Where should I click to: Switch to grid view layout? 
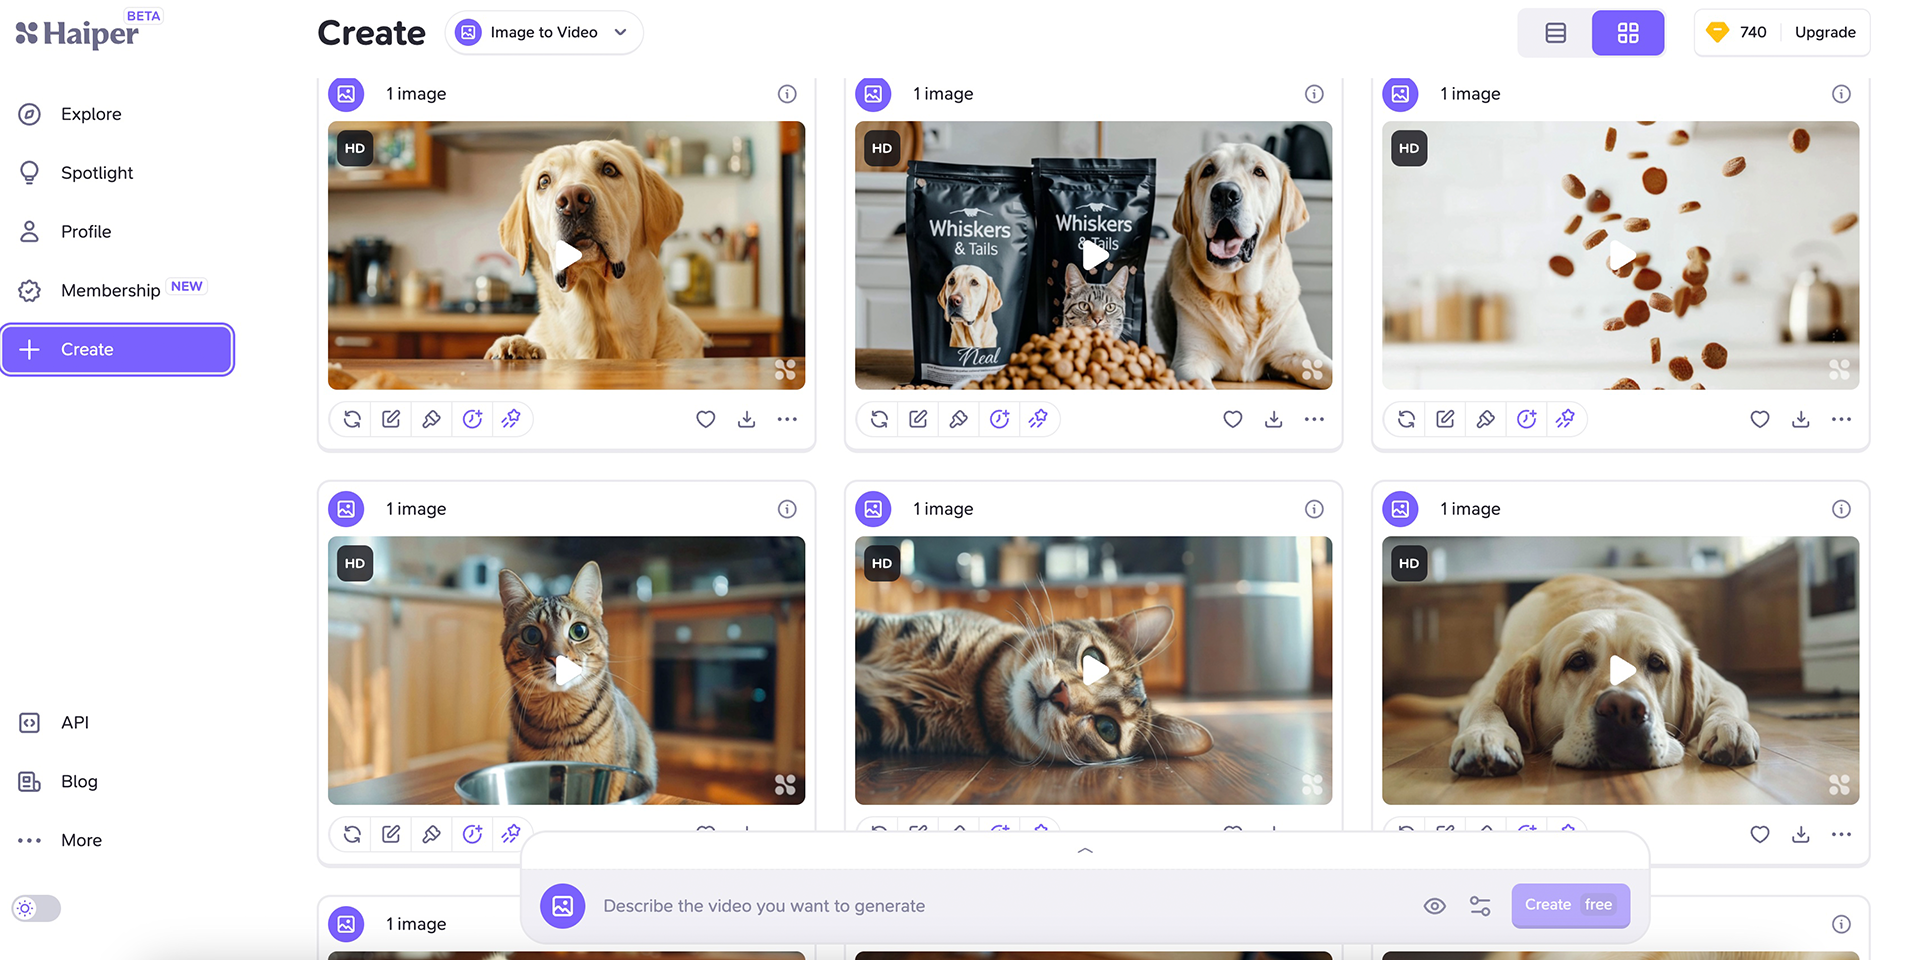pyautogui.click(x=1627, y=33)
